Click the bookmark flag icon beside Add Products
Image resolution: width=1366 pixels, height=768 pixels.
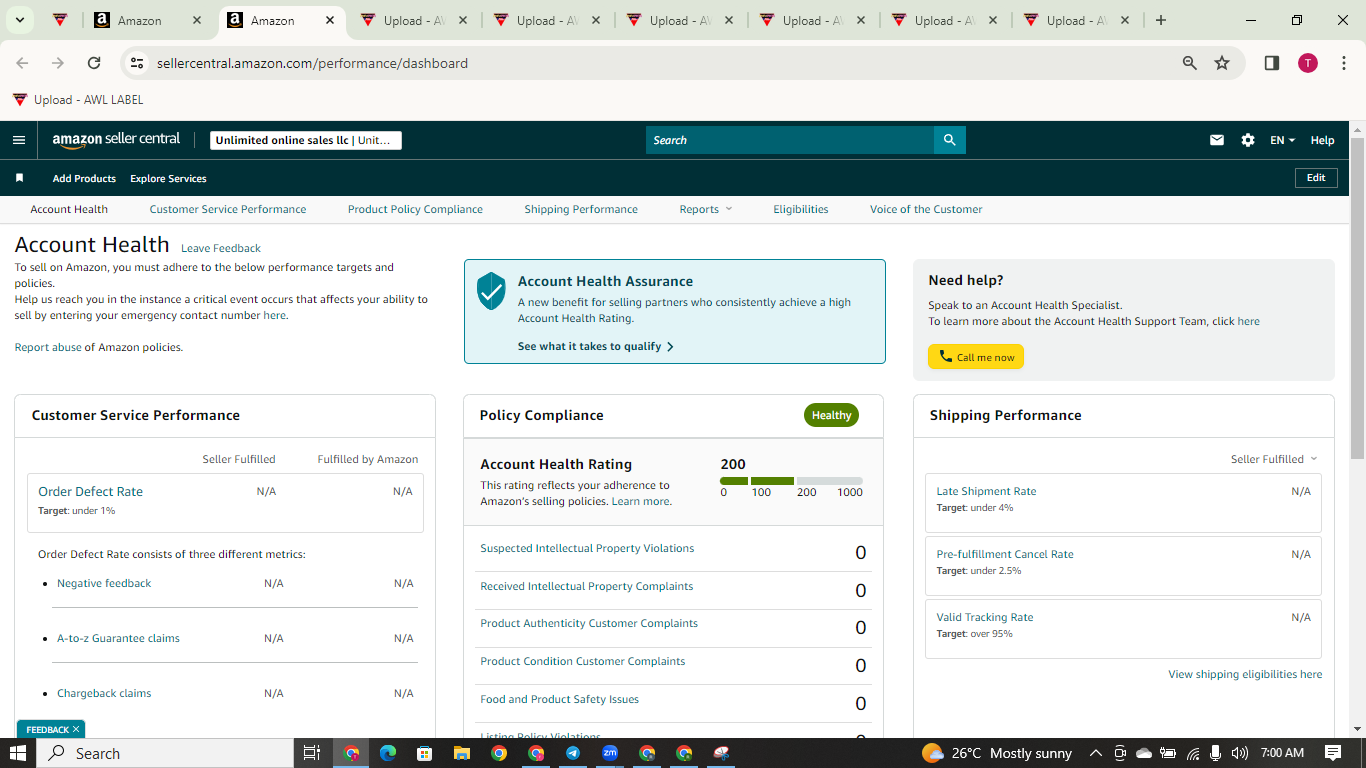19,178
